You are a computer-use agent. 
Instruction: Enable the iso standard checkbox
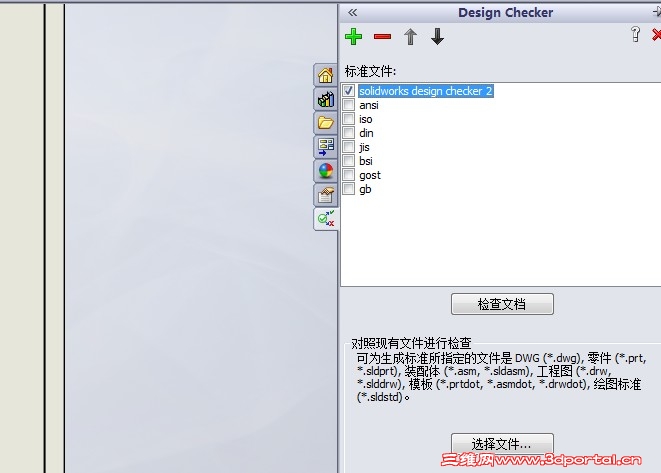point(349,118)
